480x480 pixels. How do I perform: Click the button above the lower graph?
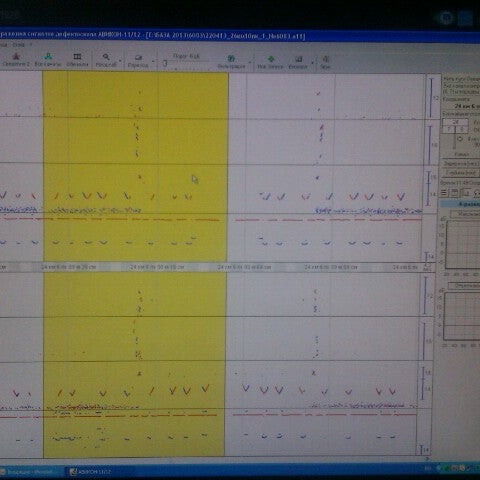point(465,286)
